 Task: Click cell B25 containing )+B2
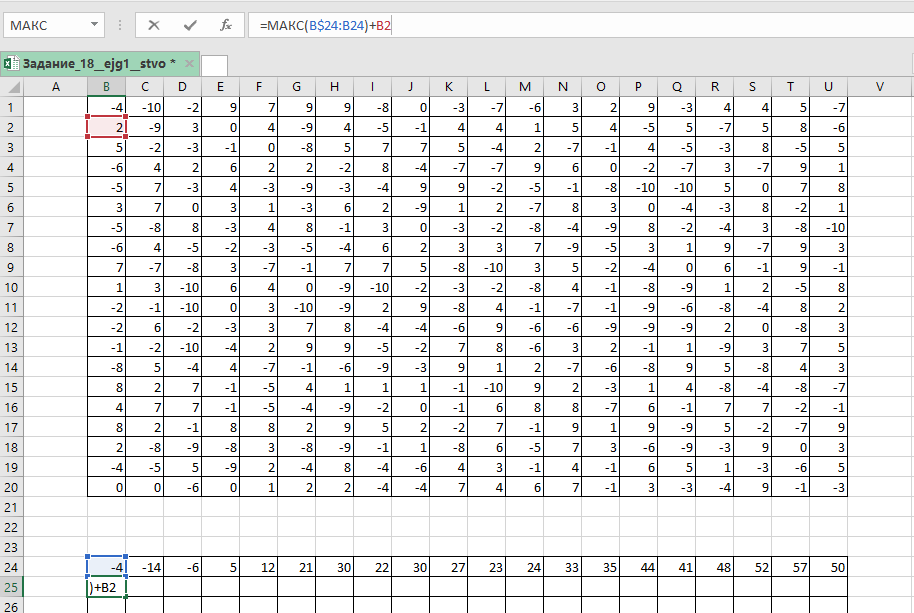pyautogui.click(x=105, y=587)
